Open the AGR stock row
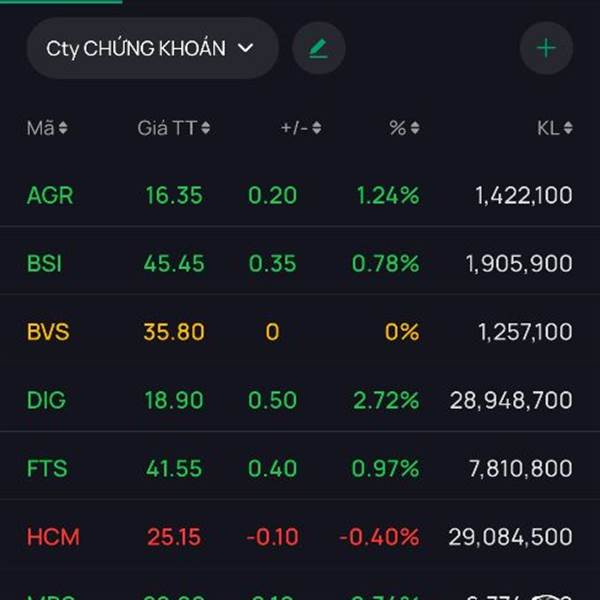600x600 pixels. click(x=300, y=195)
